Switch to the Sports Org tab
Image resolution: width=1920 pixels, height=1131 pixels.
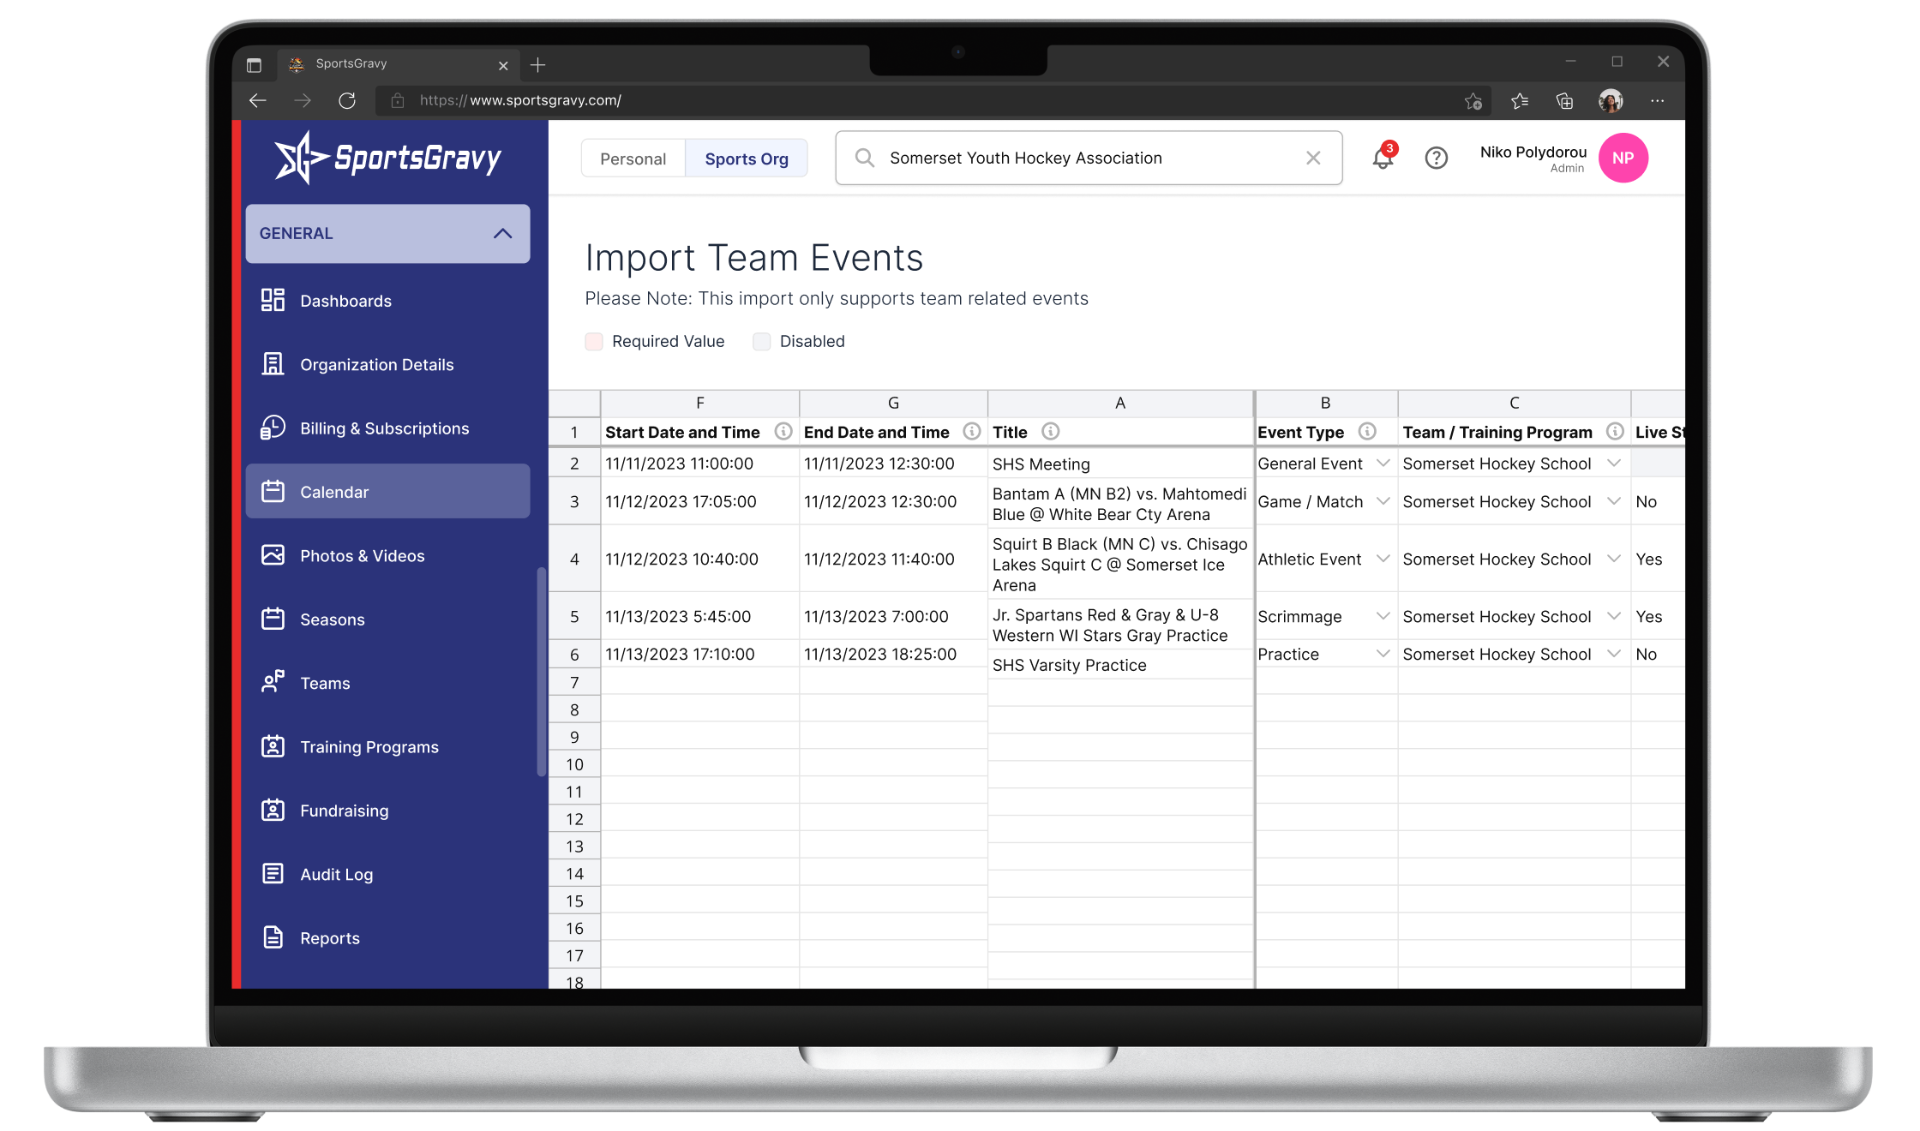(x=746, y=158)
